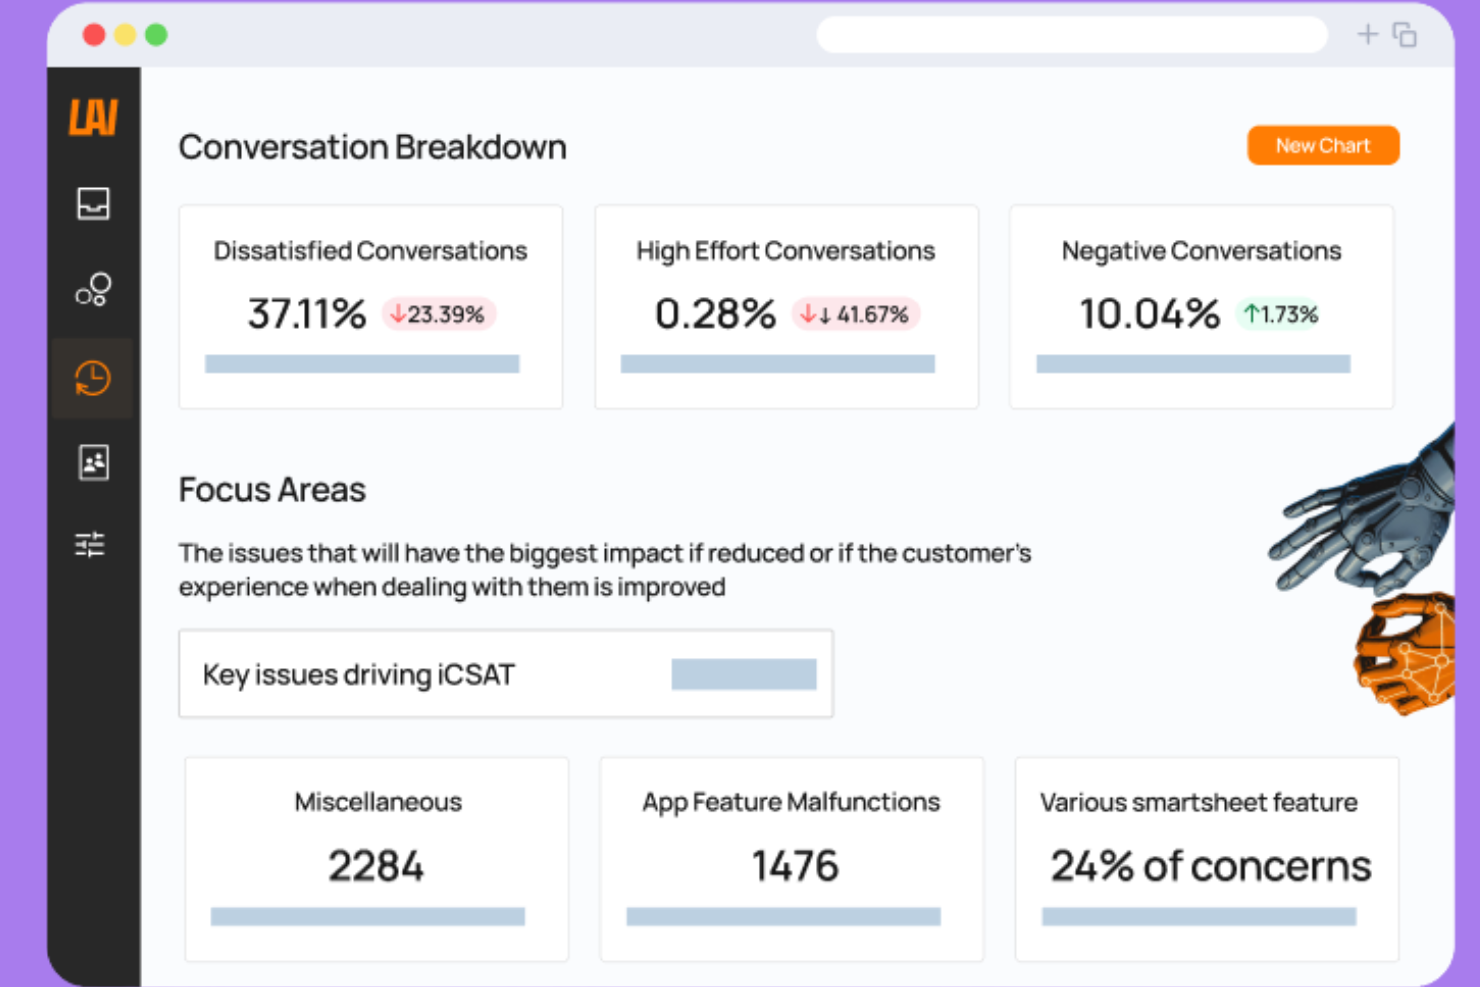
Task: Click the App Feature Malfunctions count 1476
Action: (792, 865)
